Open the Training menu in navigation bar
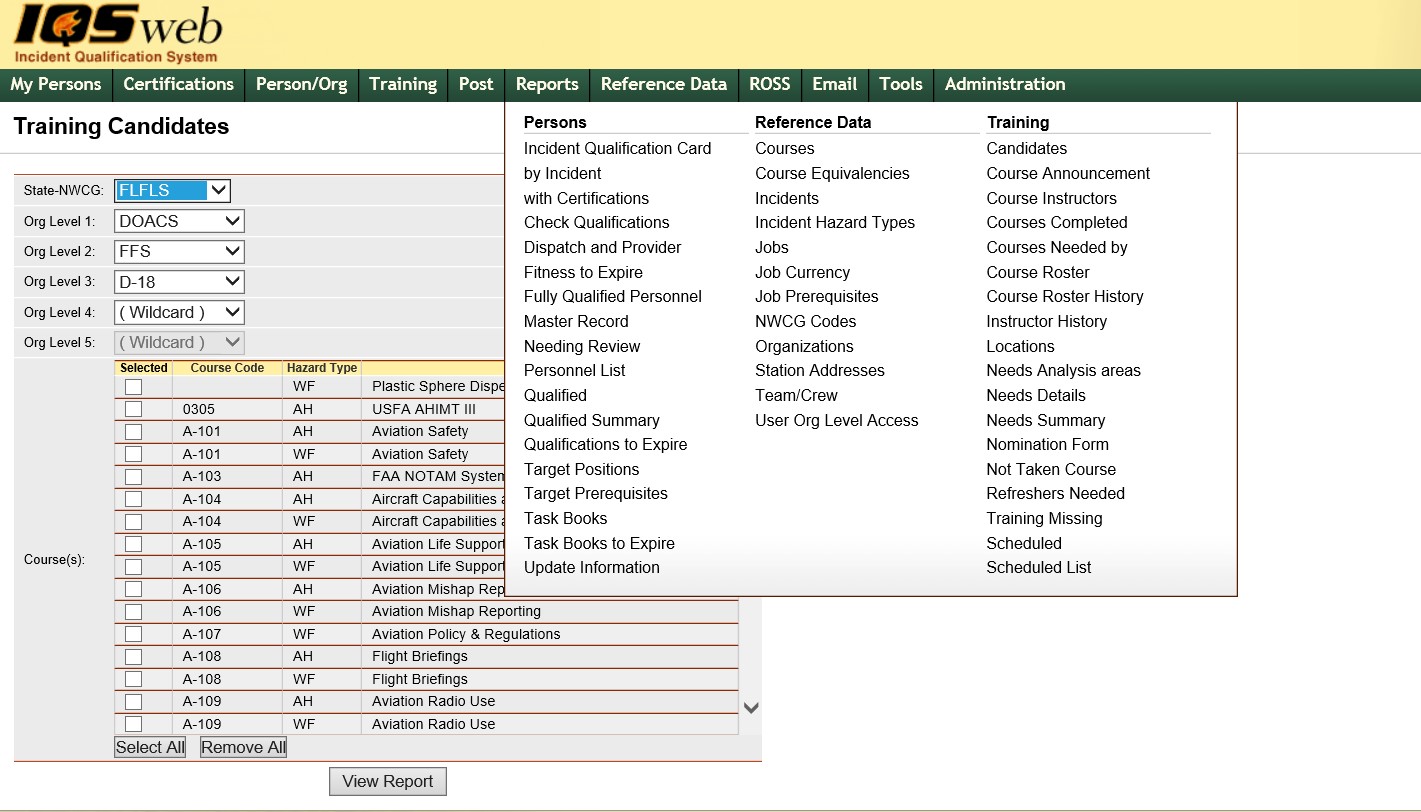The height and width of the screenshot is (812, 1421). [x=403, y=85]
